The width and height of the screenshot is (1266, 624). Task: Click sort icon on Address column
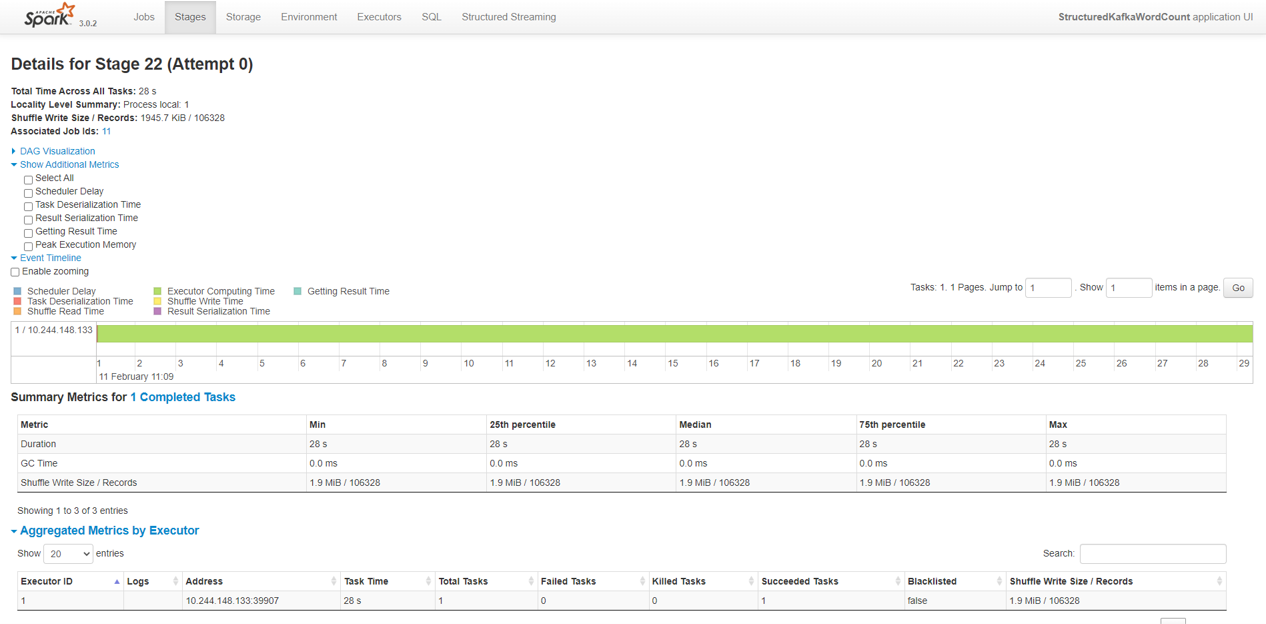coord(334,581)
